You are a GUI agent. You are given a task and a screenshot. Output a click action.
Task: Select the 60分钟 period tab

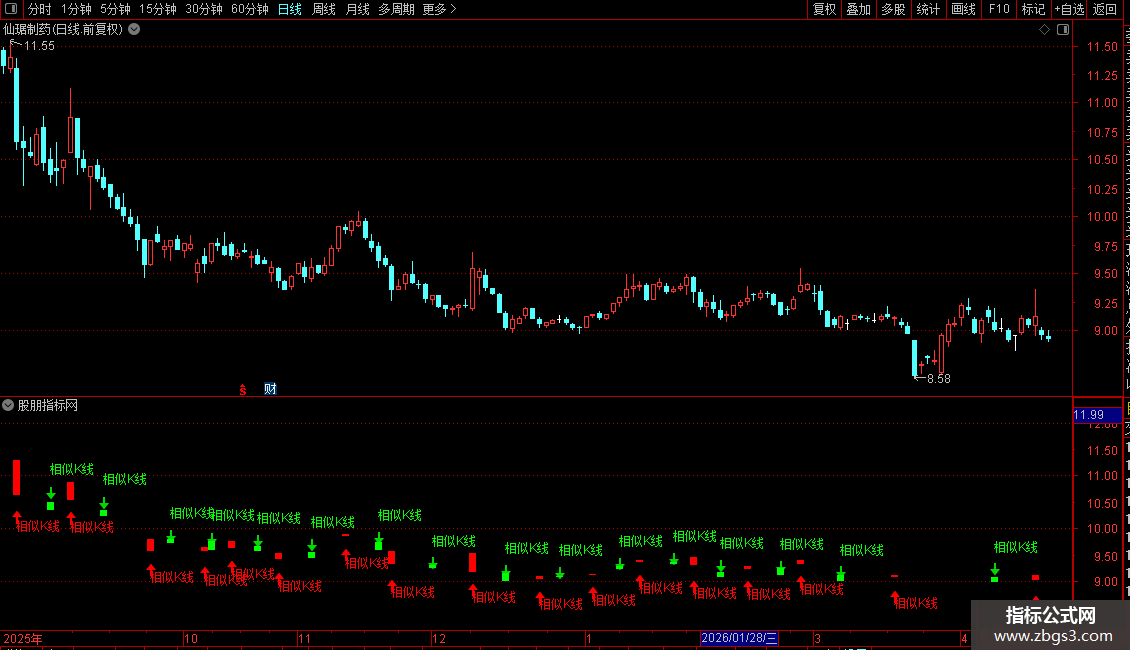pyautogui.click(x=249, y=9)
